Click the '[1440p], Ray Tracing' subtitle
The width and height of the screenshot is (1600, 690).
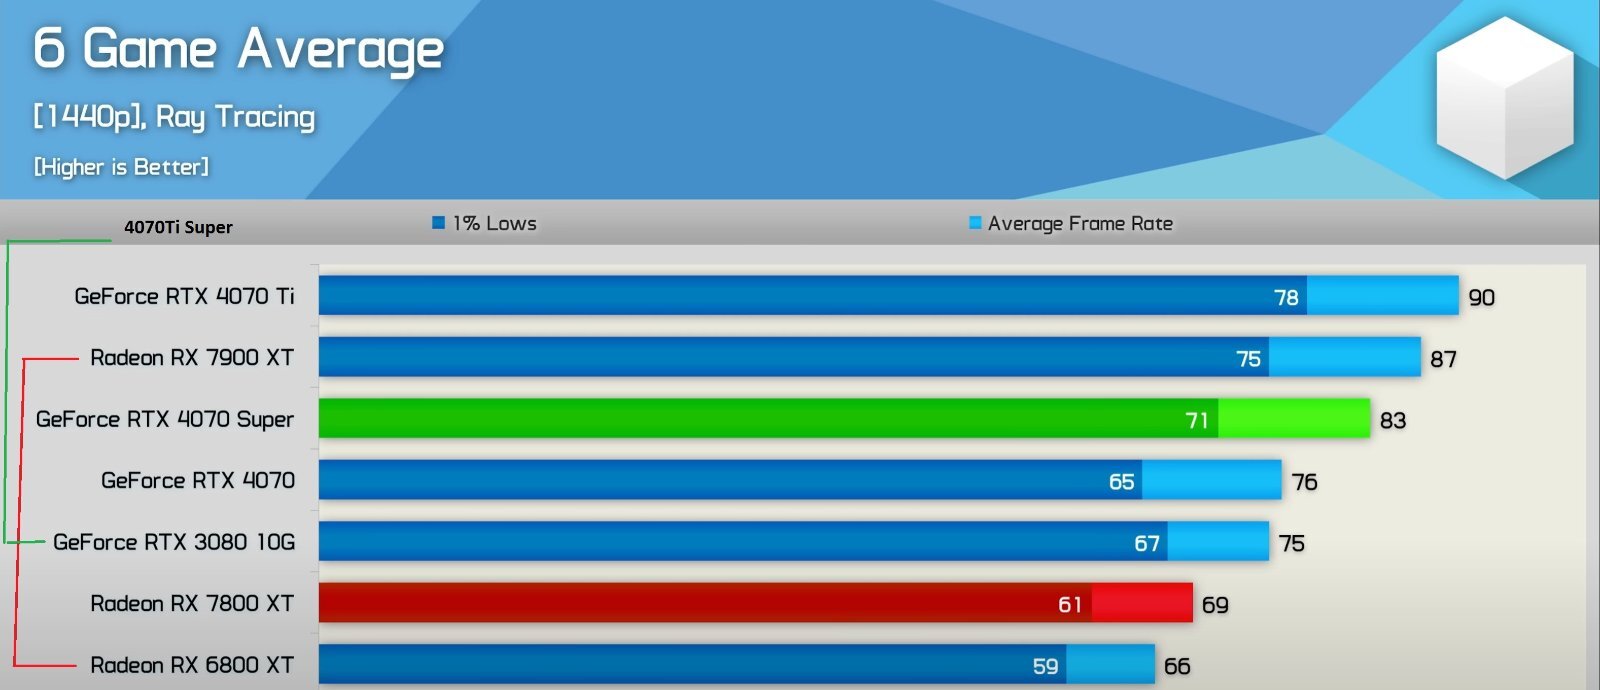[174, 117]
